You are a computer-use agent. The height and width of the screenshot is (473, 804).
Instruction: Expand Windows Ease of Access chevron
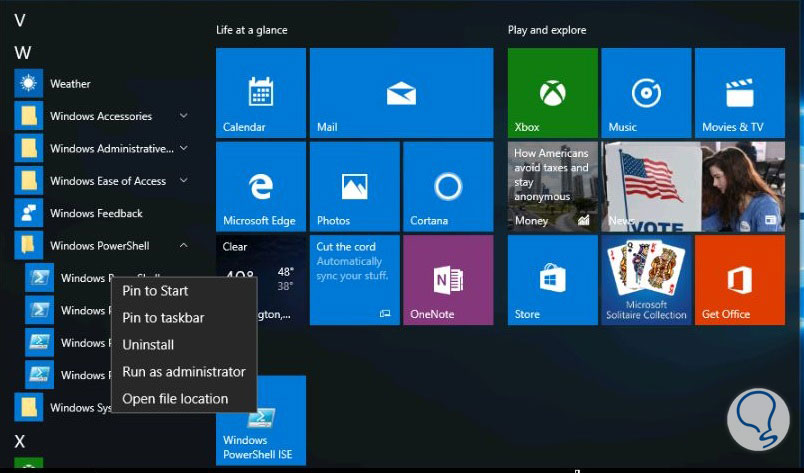[x=184, y=181]
